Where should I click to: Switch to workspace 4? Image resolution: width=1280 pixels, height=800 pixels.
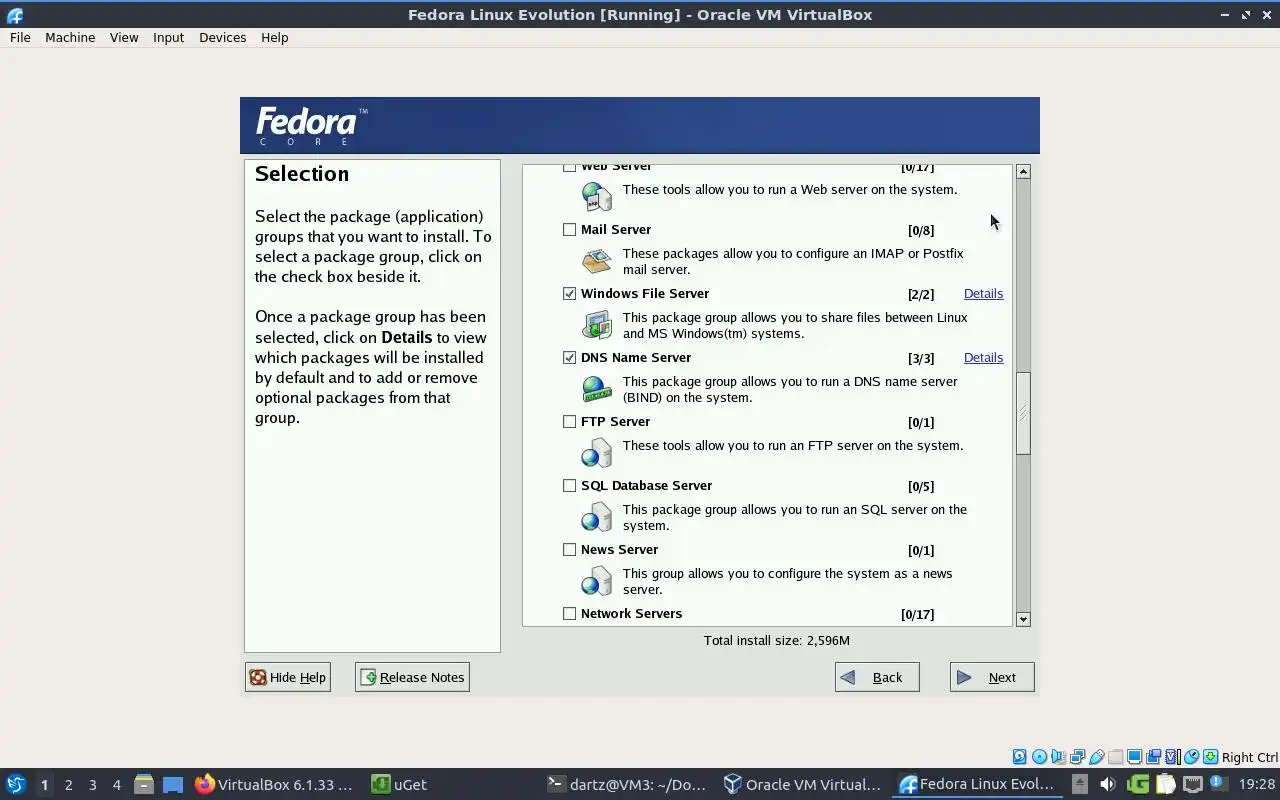(x=116, y=784)
